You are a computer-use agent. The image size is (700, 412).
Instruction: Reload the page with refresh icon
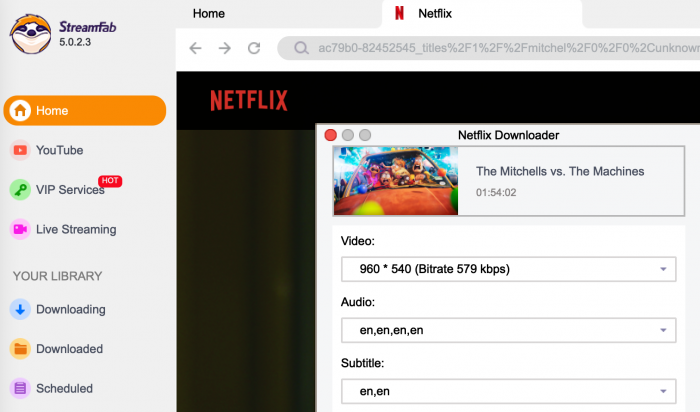click(254, 48)
